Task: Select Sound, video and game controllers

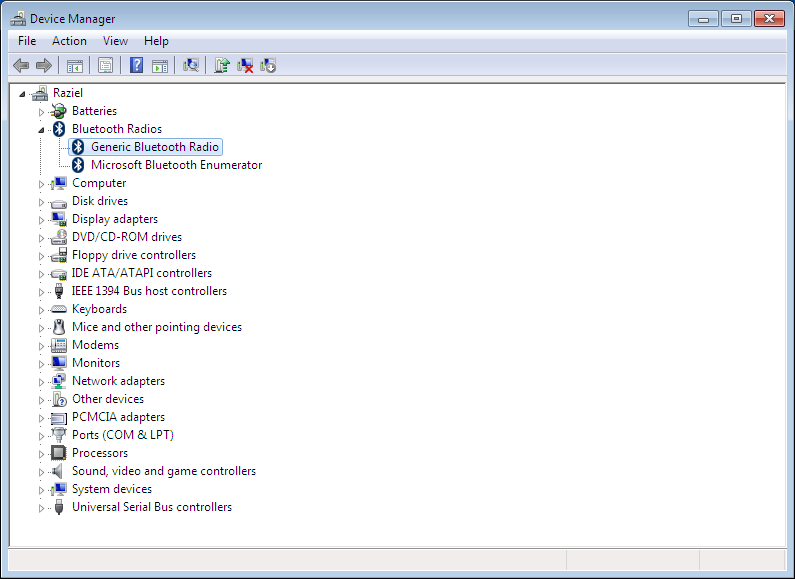Action: [x=163, y=471]
